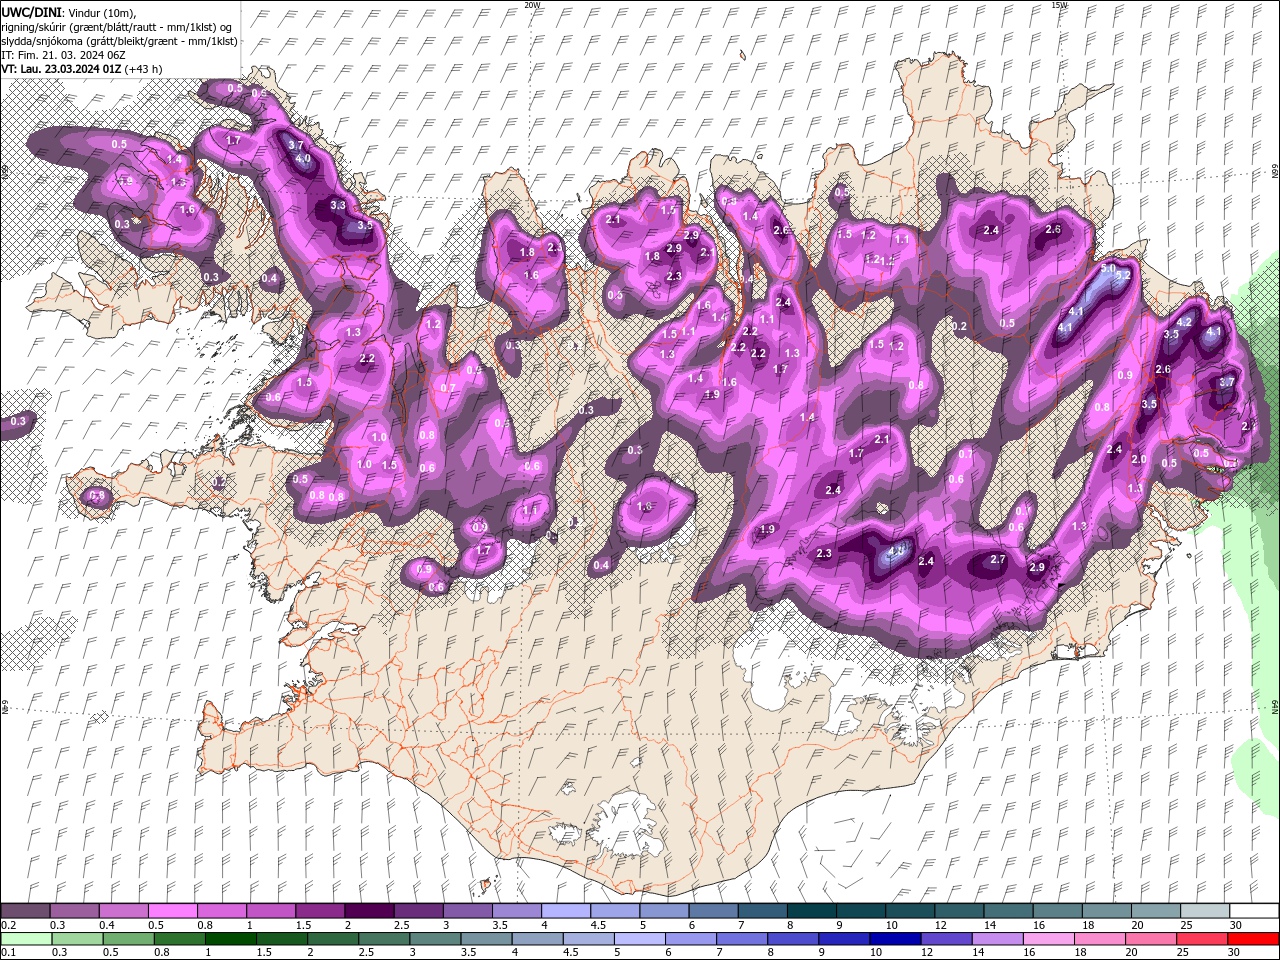Click the 2.7 precipitation value on the map
The width and height of the screenshot is (1280, 960).
(x=998, y=560)
